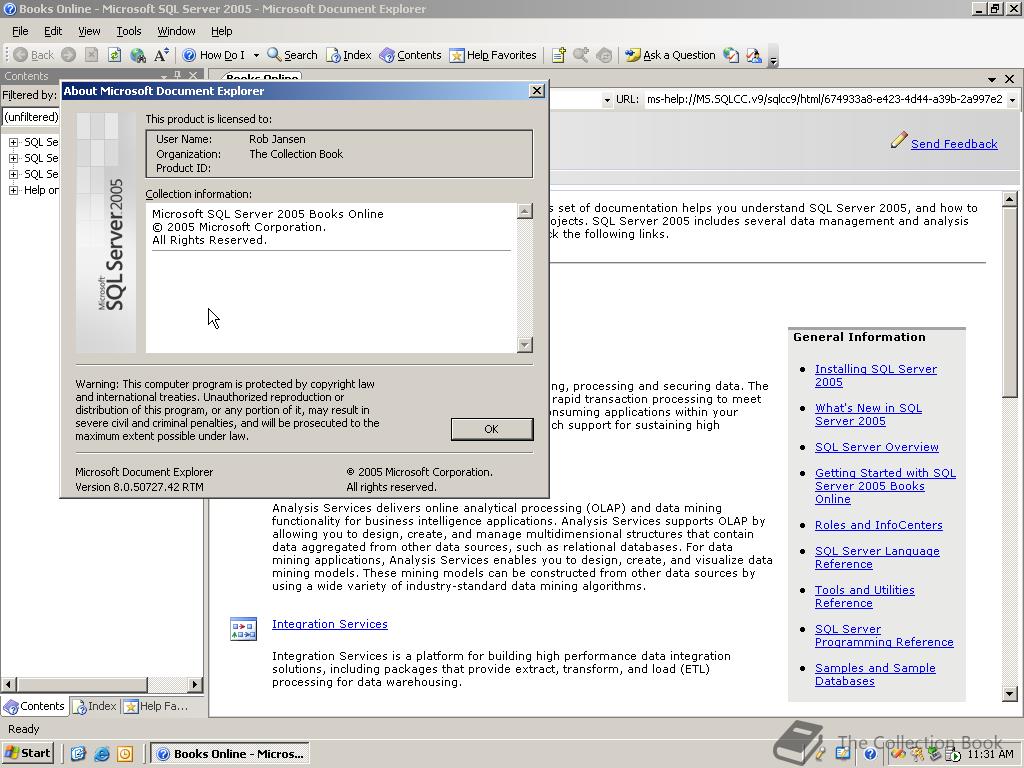
Task: Toggle auto-hide pin on Contents panel
Action: click(x=177, y=76)
